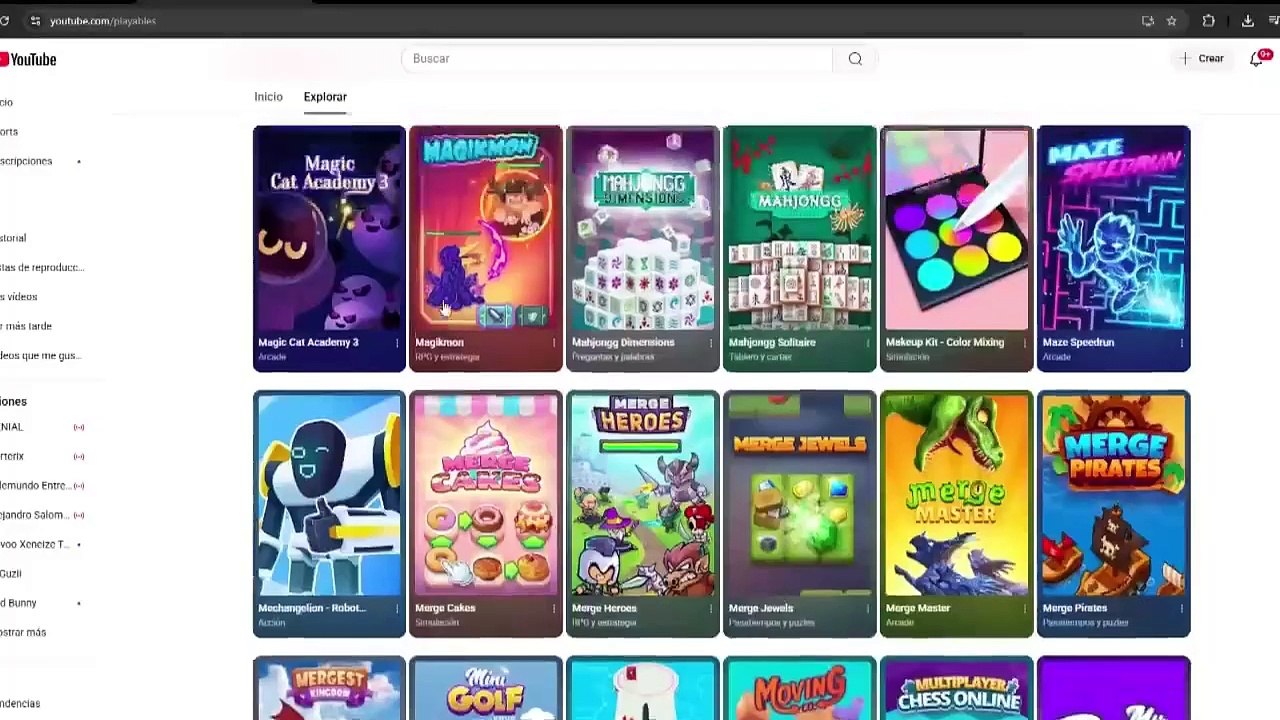Open the more options menu for Makeup Kit

[1025, 343]
